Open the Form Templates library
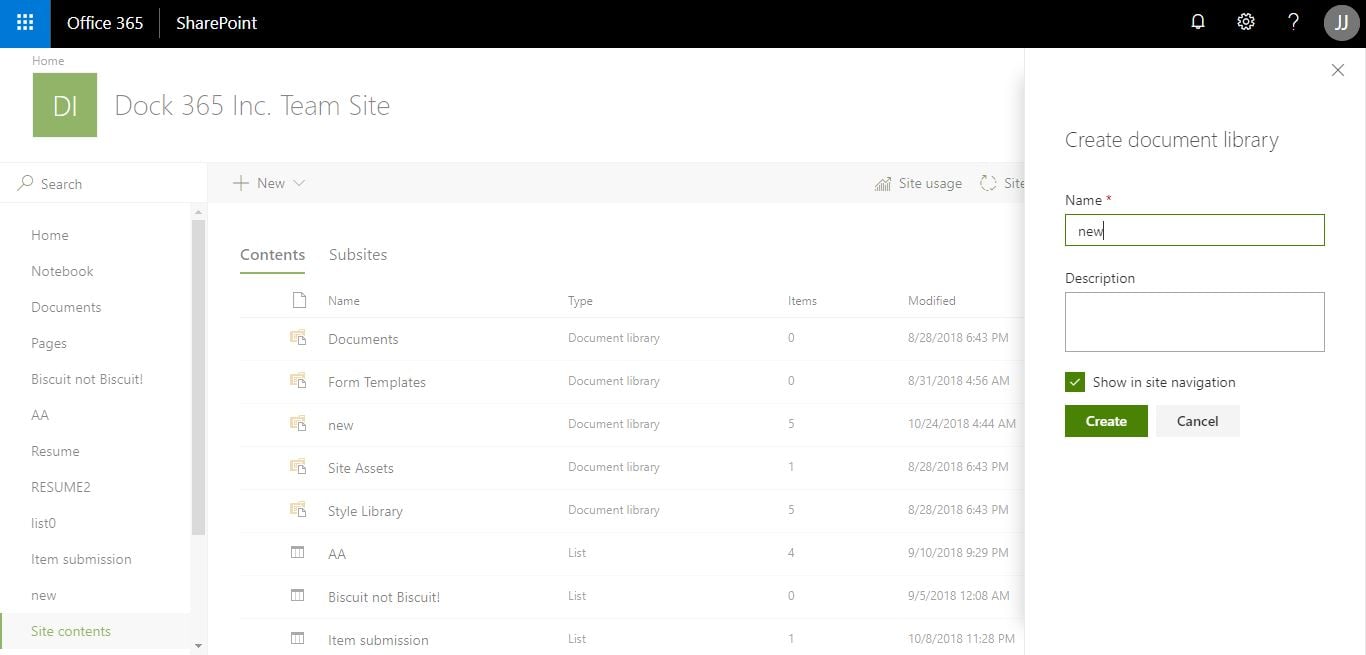 pyautogui.click(x=377, y=382)
